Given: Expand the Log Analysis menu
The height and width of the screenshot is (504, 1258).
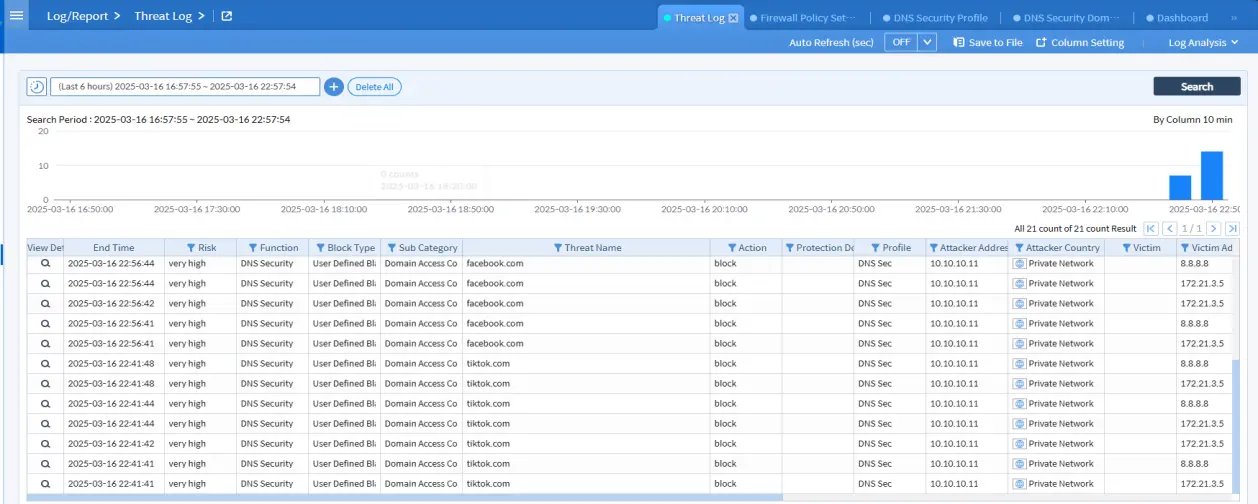Looking at the screenshot, I should (1203, 43).
